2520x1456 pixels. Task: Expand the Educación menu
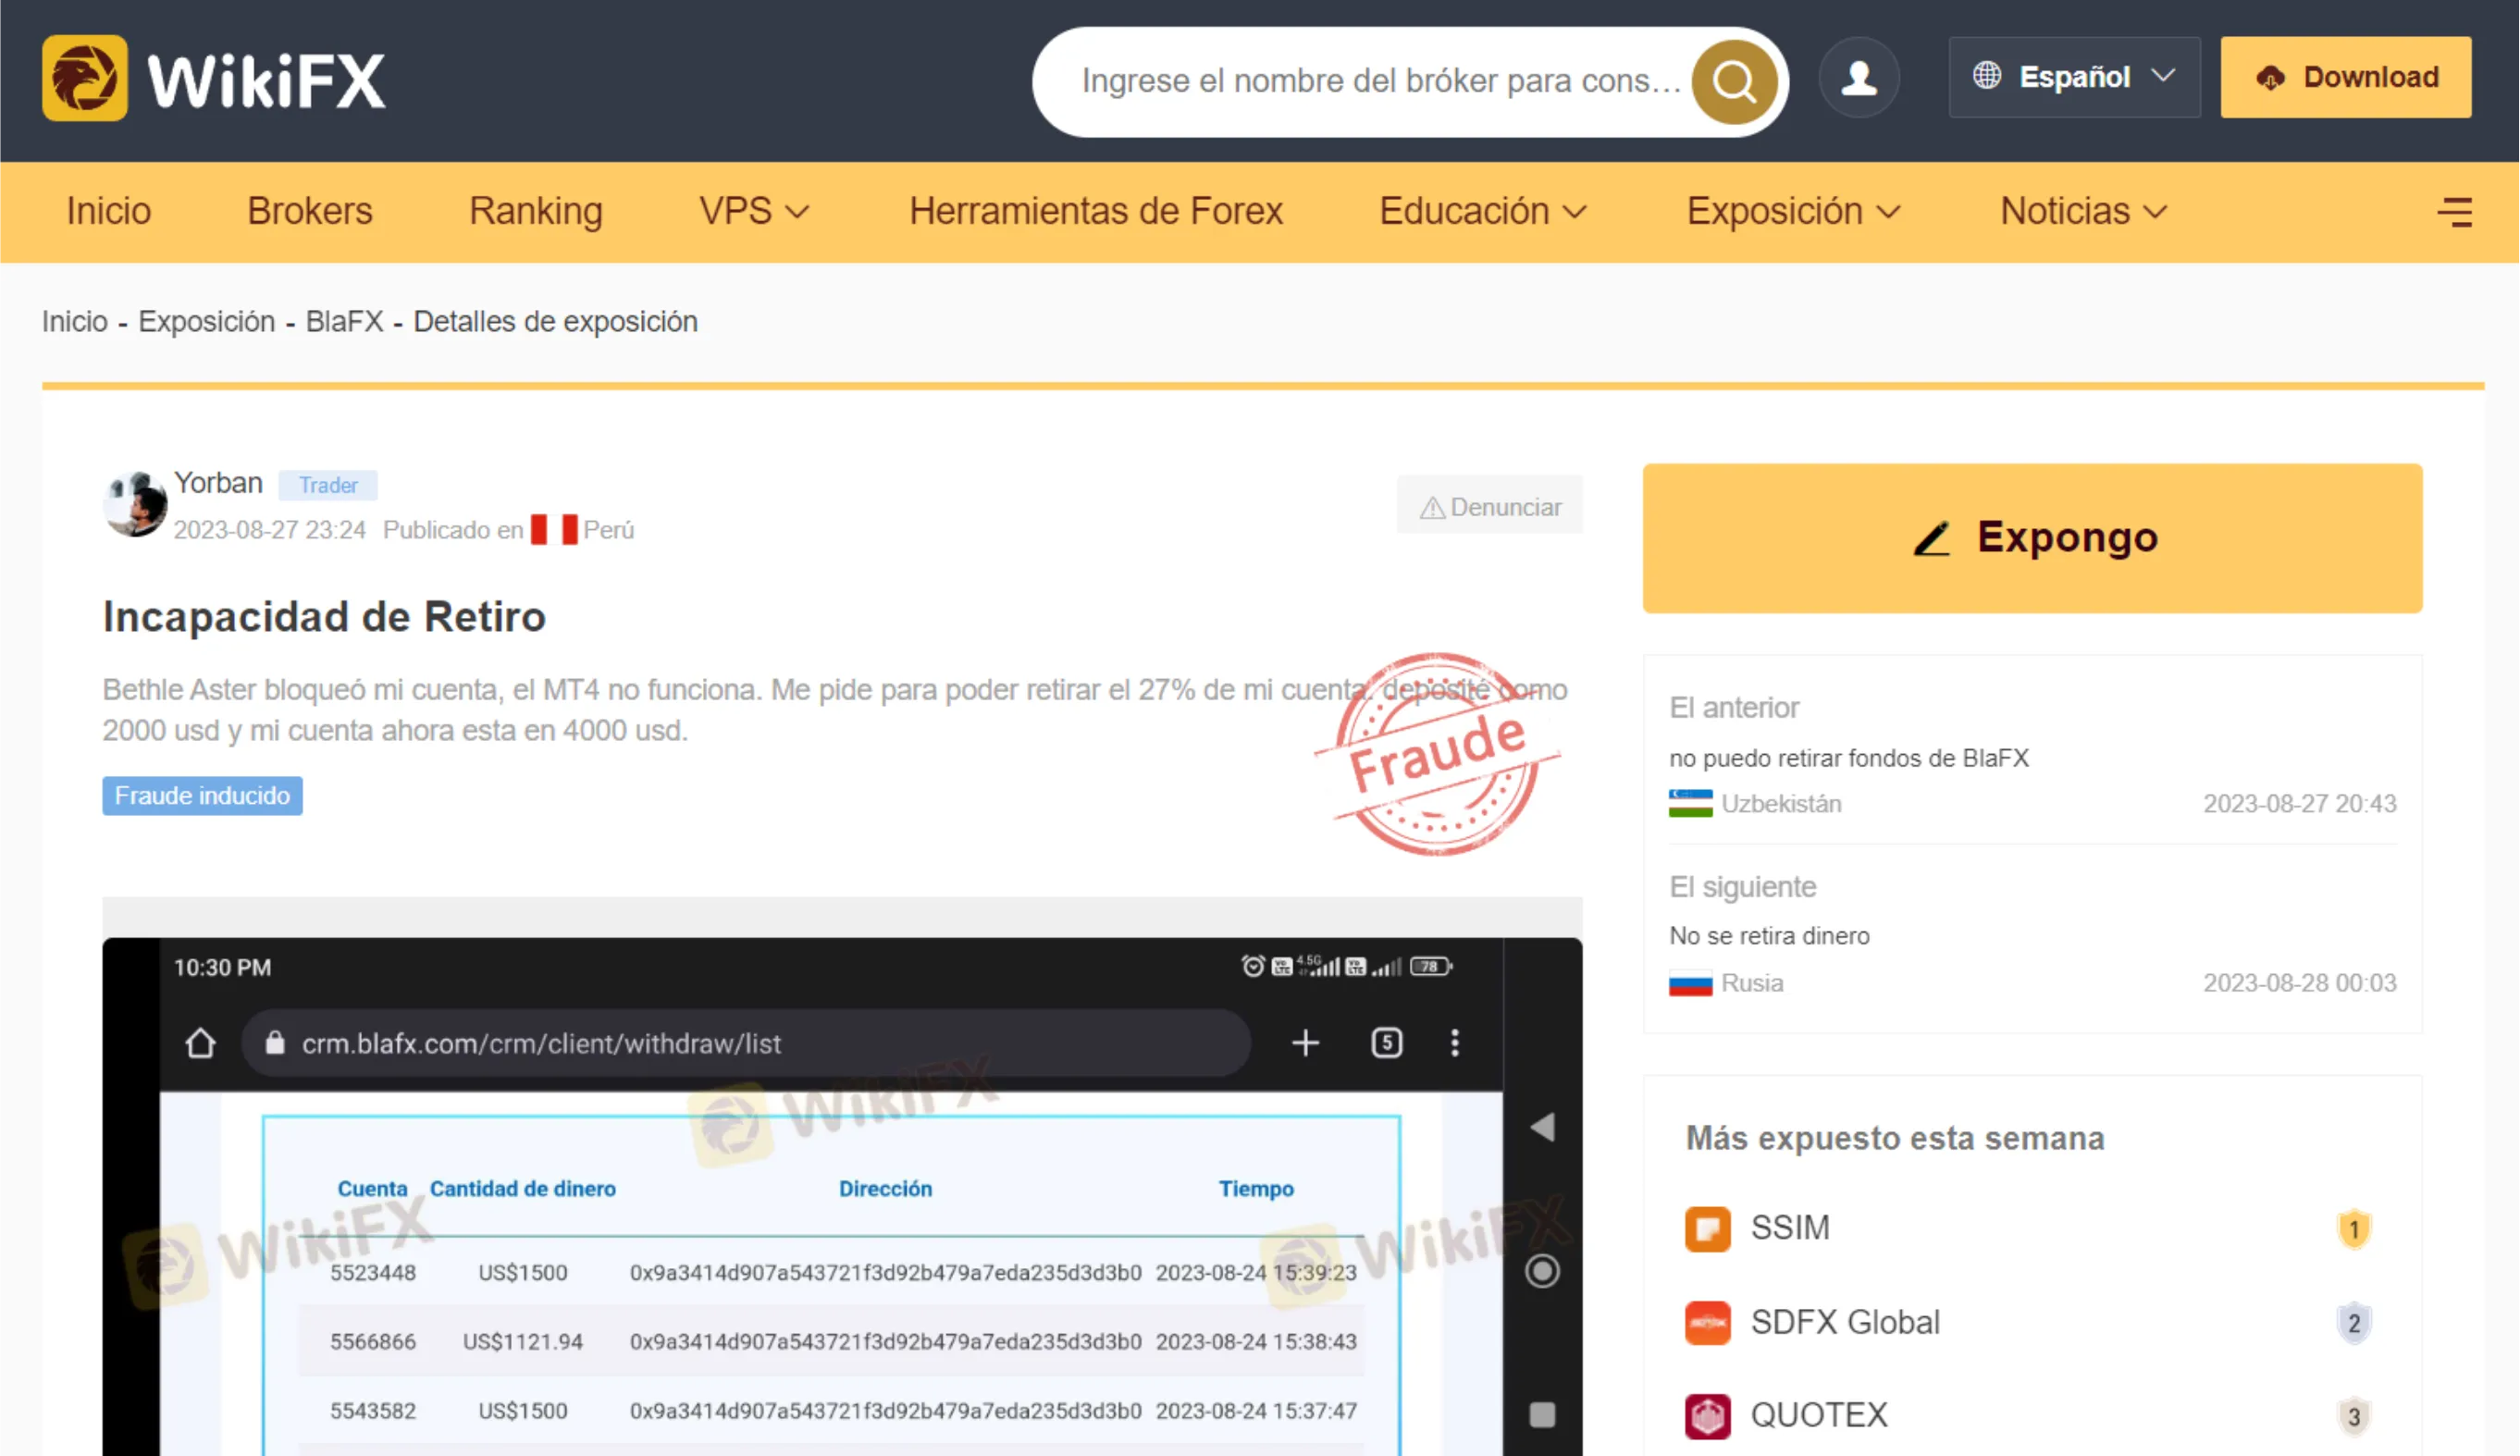[x=1483, y=211]
